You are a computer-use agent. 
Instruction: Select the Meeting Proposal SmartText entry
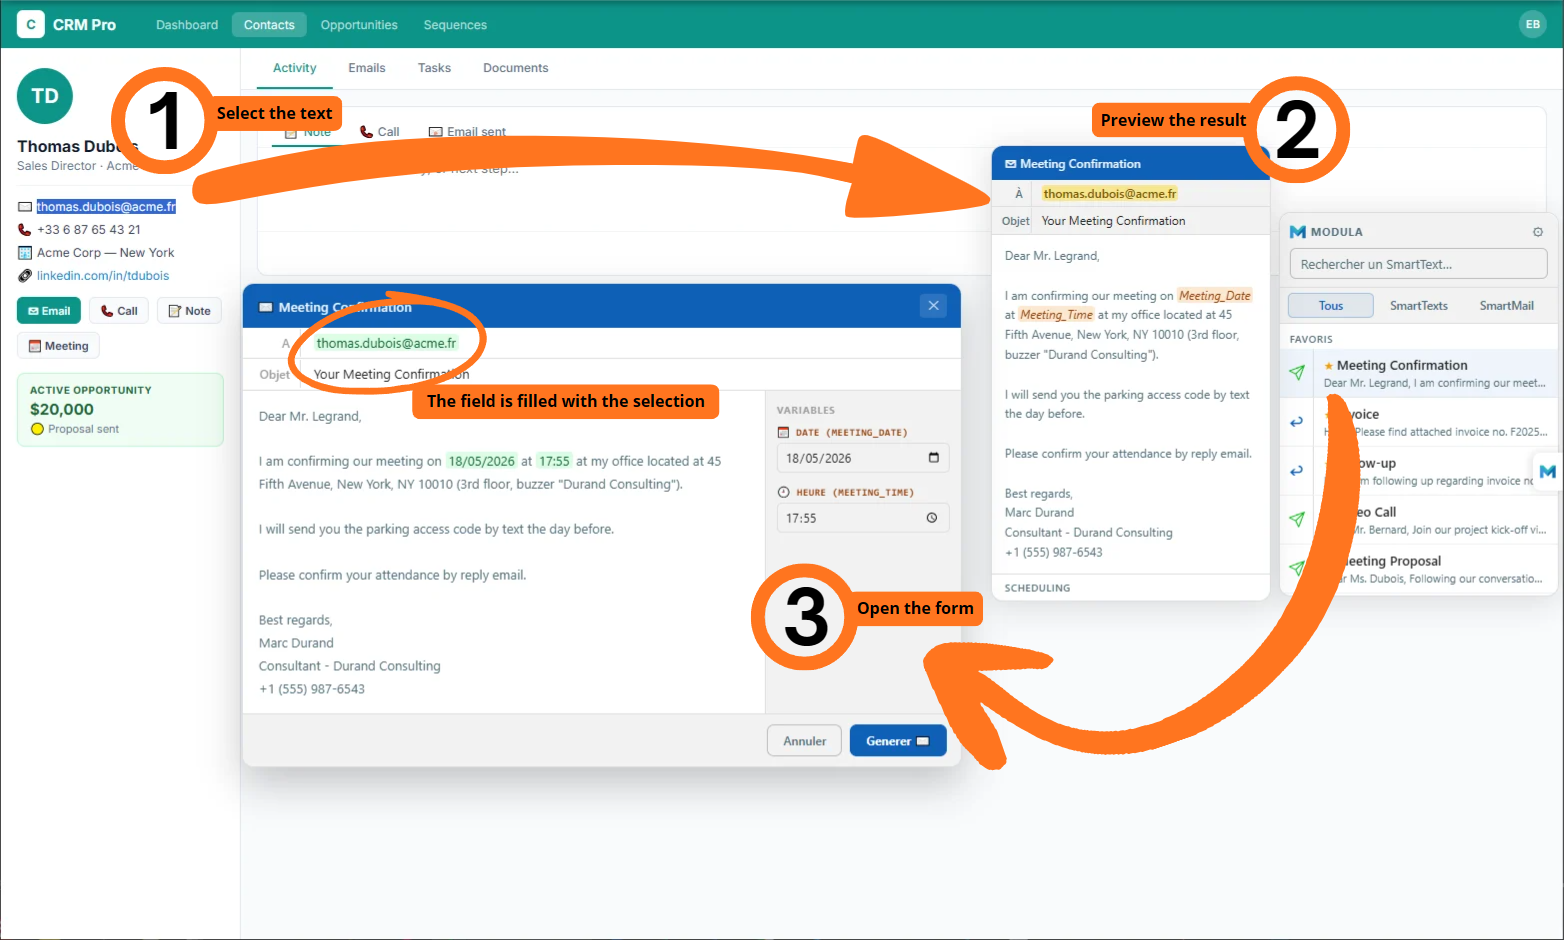click(1418, 568)
